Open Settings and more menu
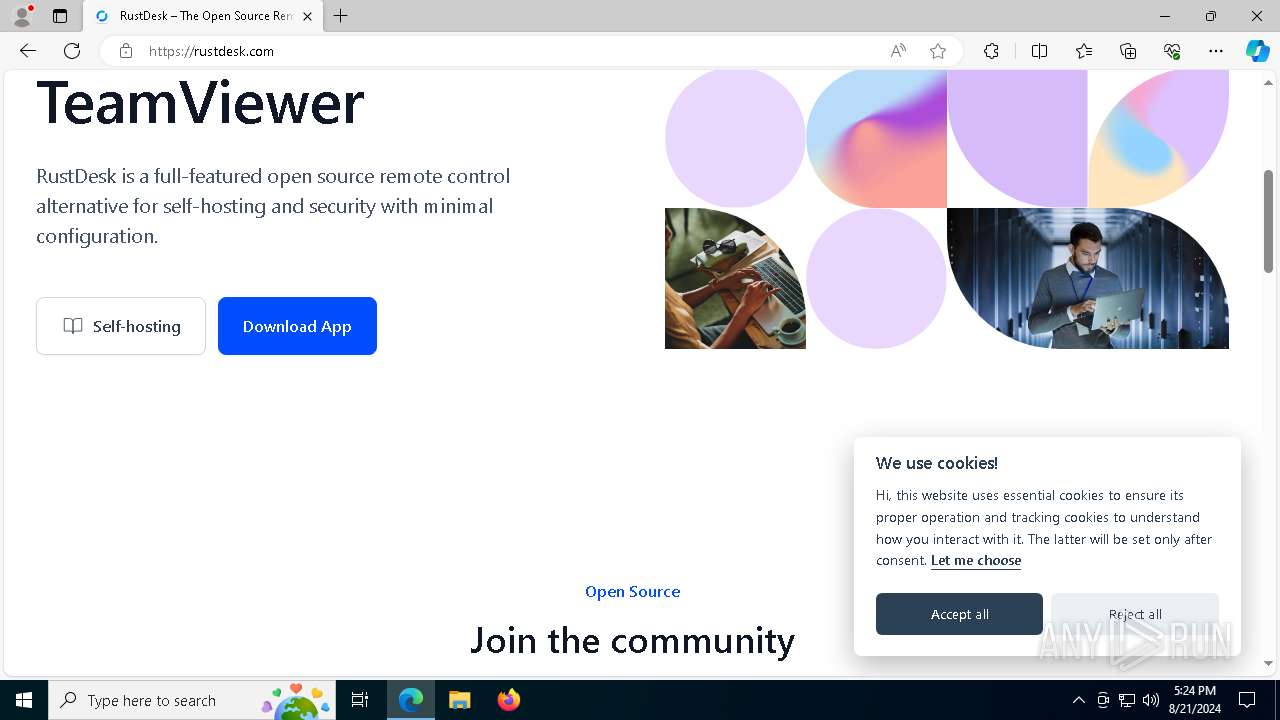1280x720 pixels. (1216, 51)
